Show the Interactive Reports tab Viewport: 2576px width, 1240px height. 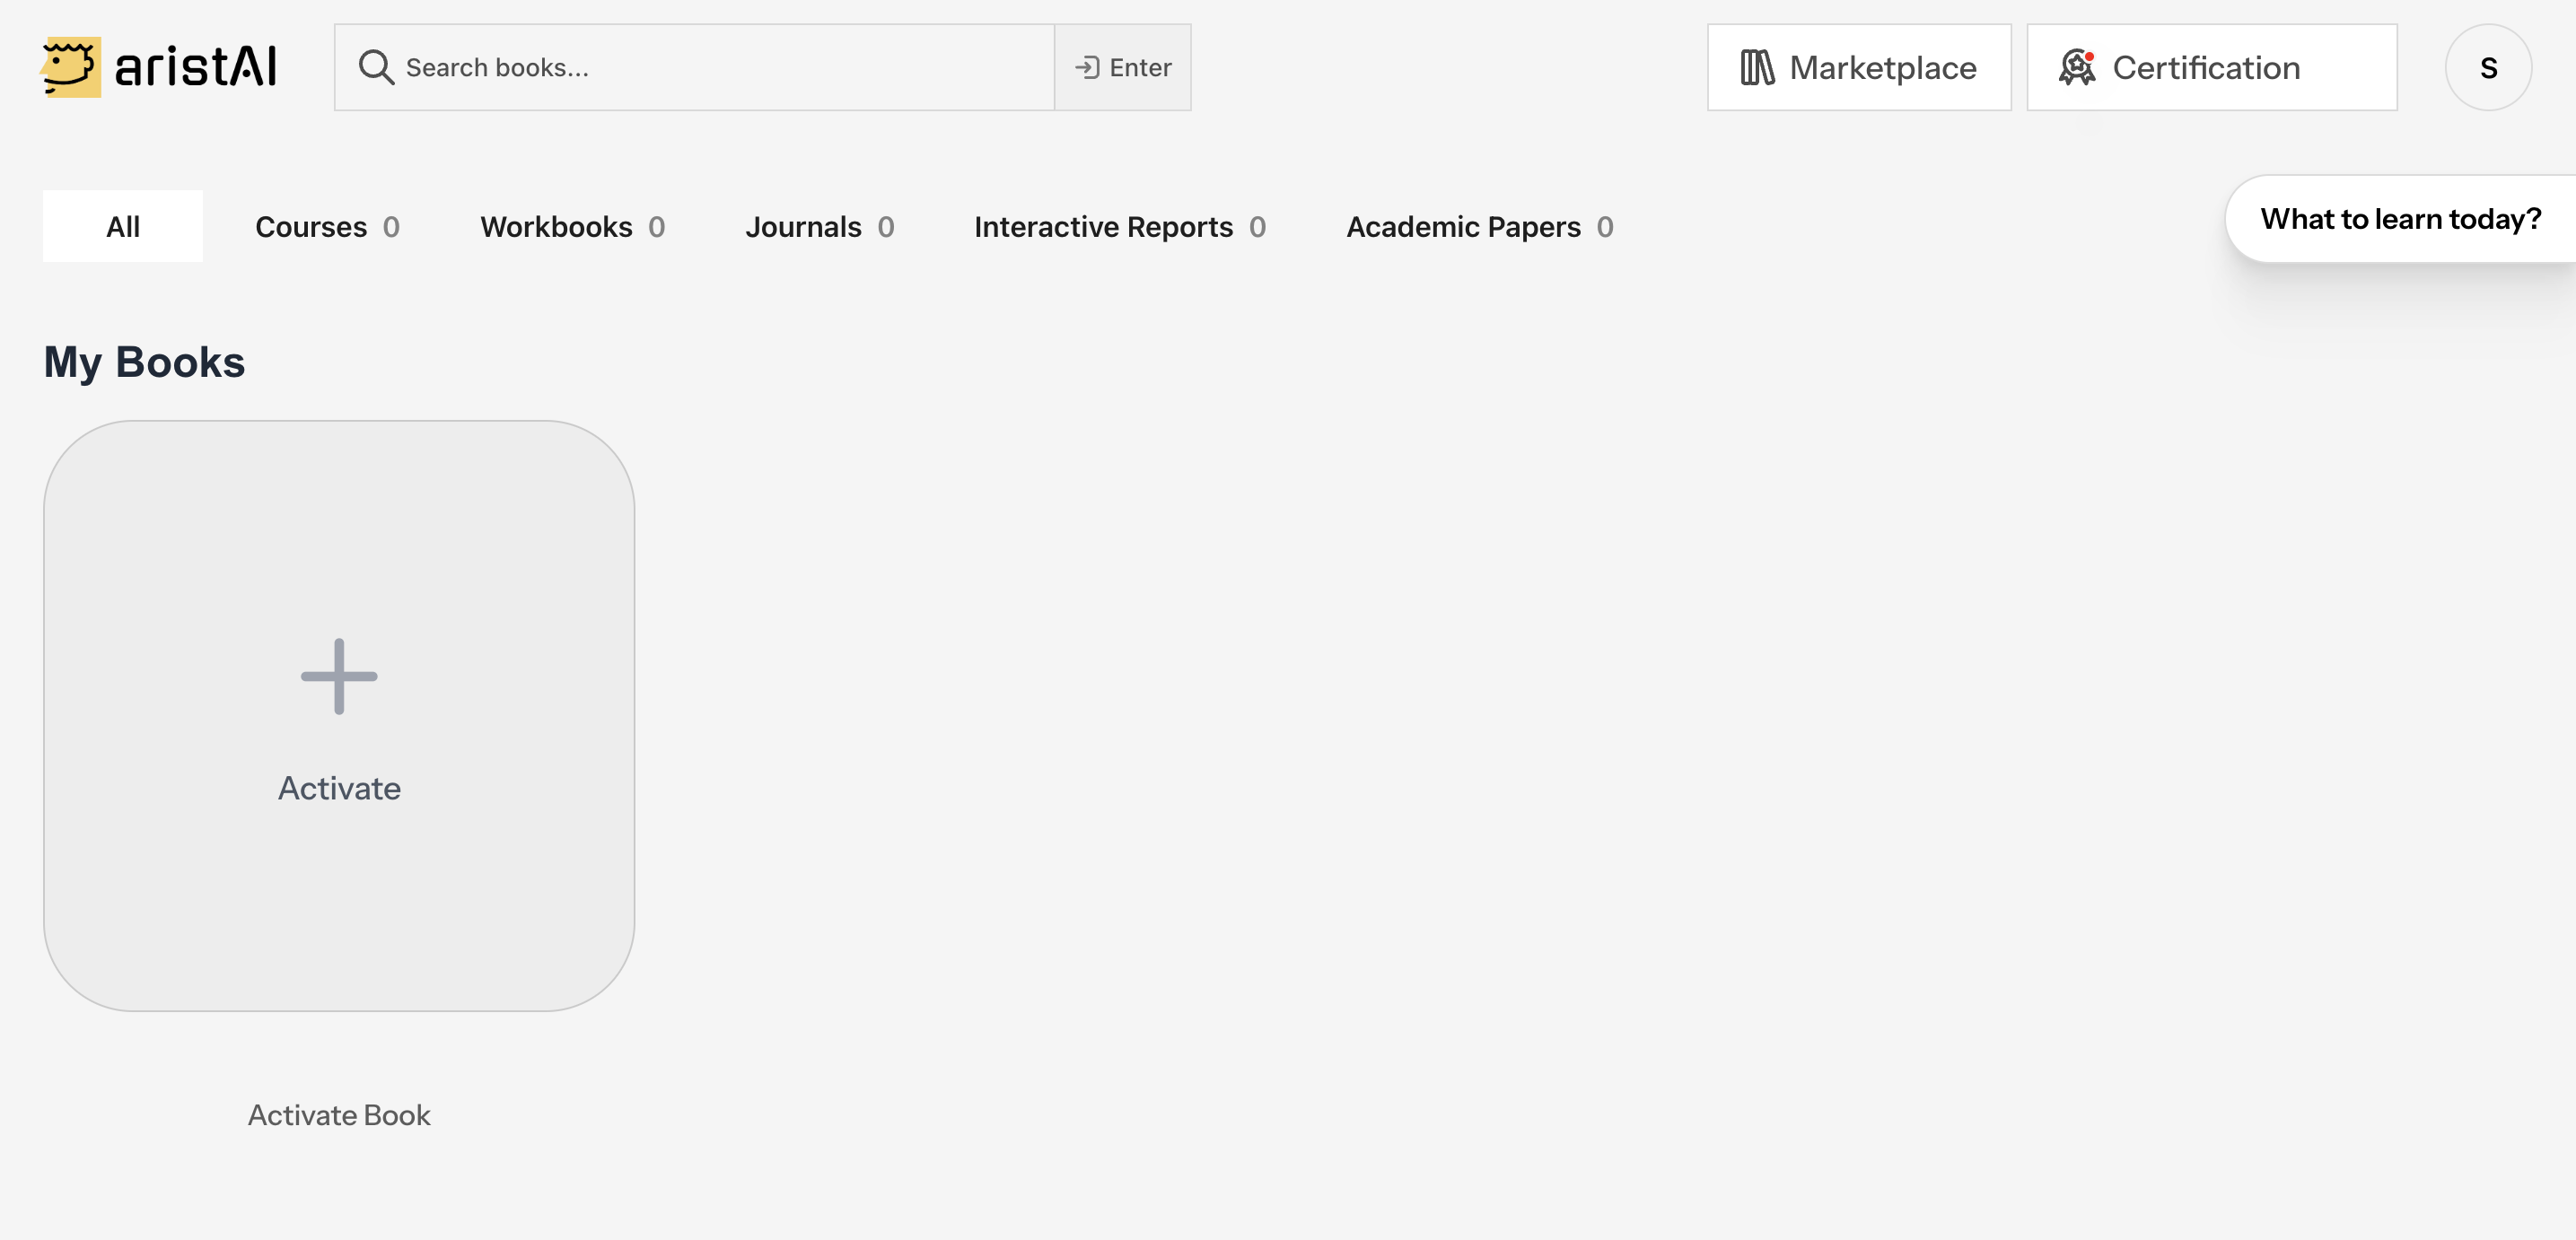pyautogui.click(x=1119, y=226)
